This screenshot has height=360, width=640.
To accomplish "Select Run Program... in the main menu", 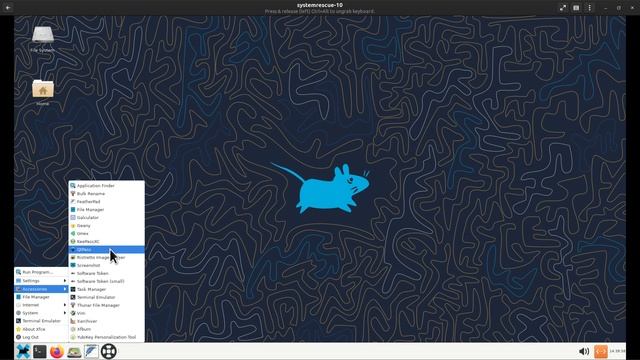I will click(41, 272).
